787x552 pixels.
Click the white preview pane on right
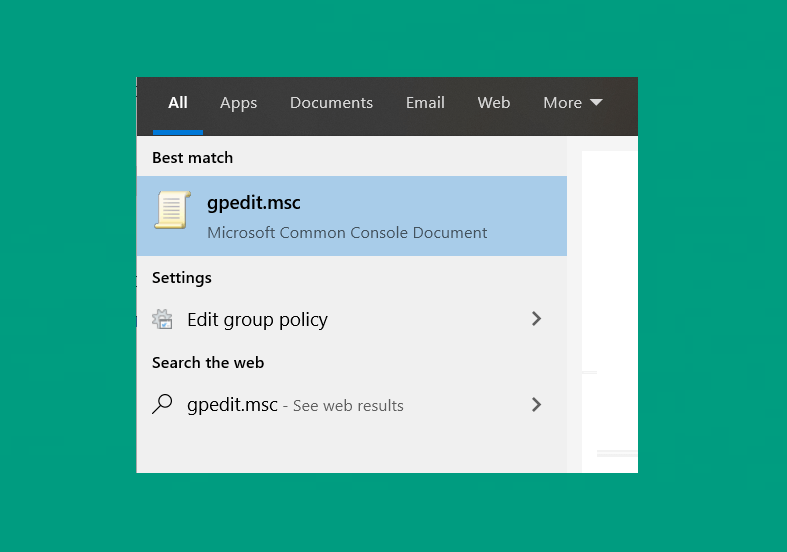(x=609, y=311)
